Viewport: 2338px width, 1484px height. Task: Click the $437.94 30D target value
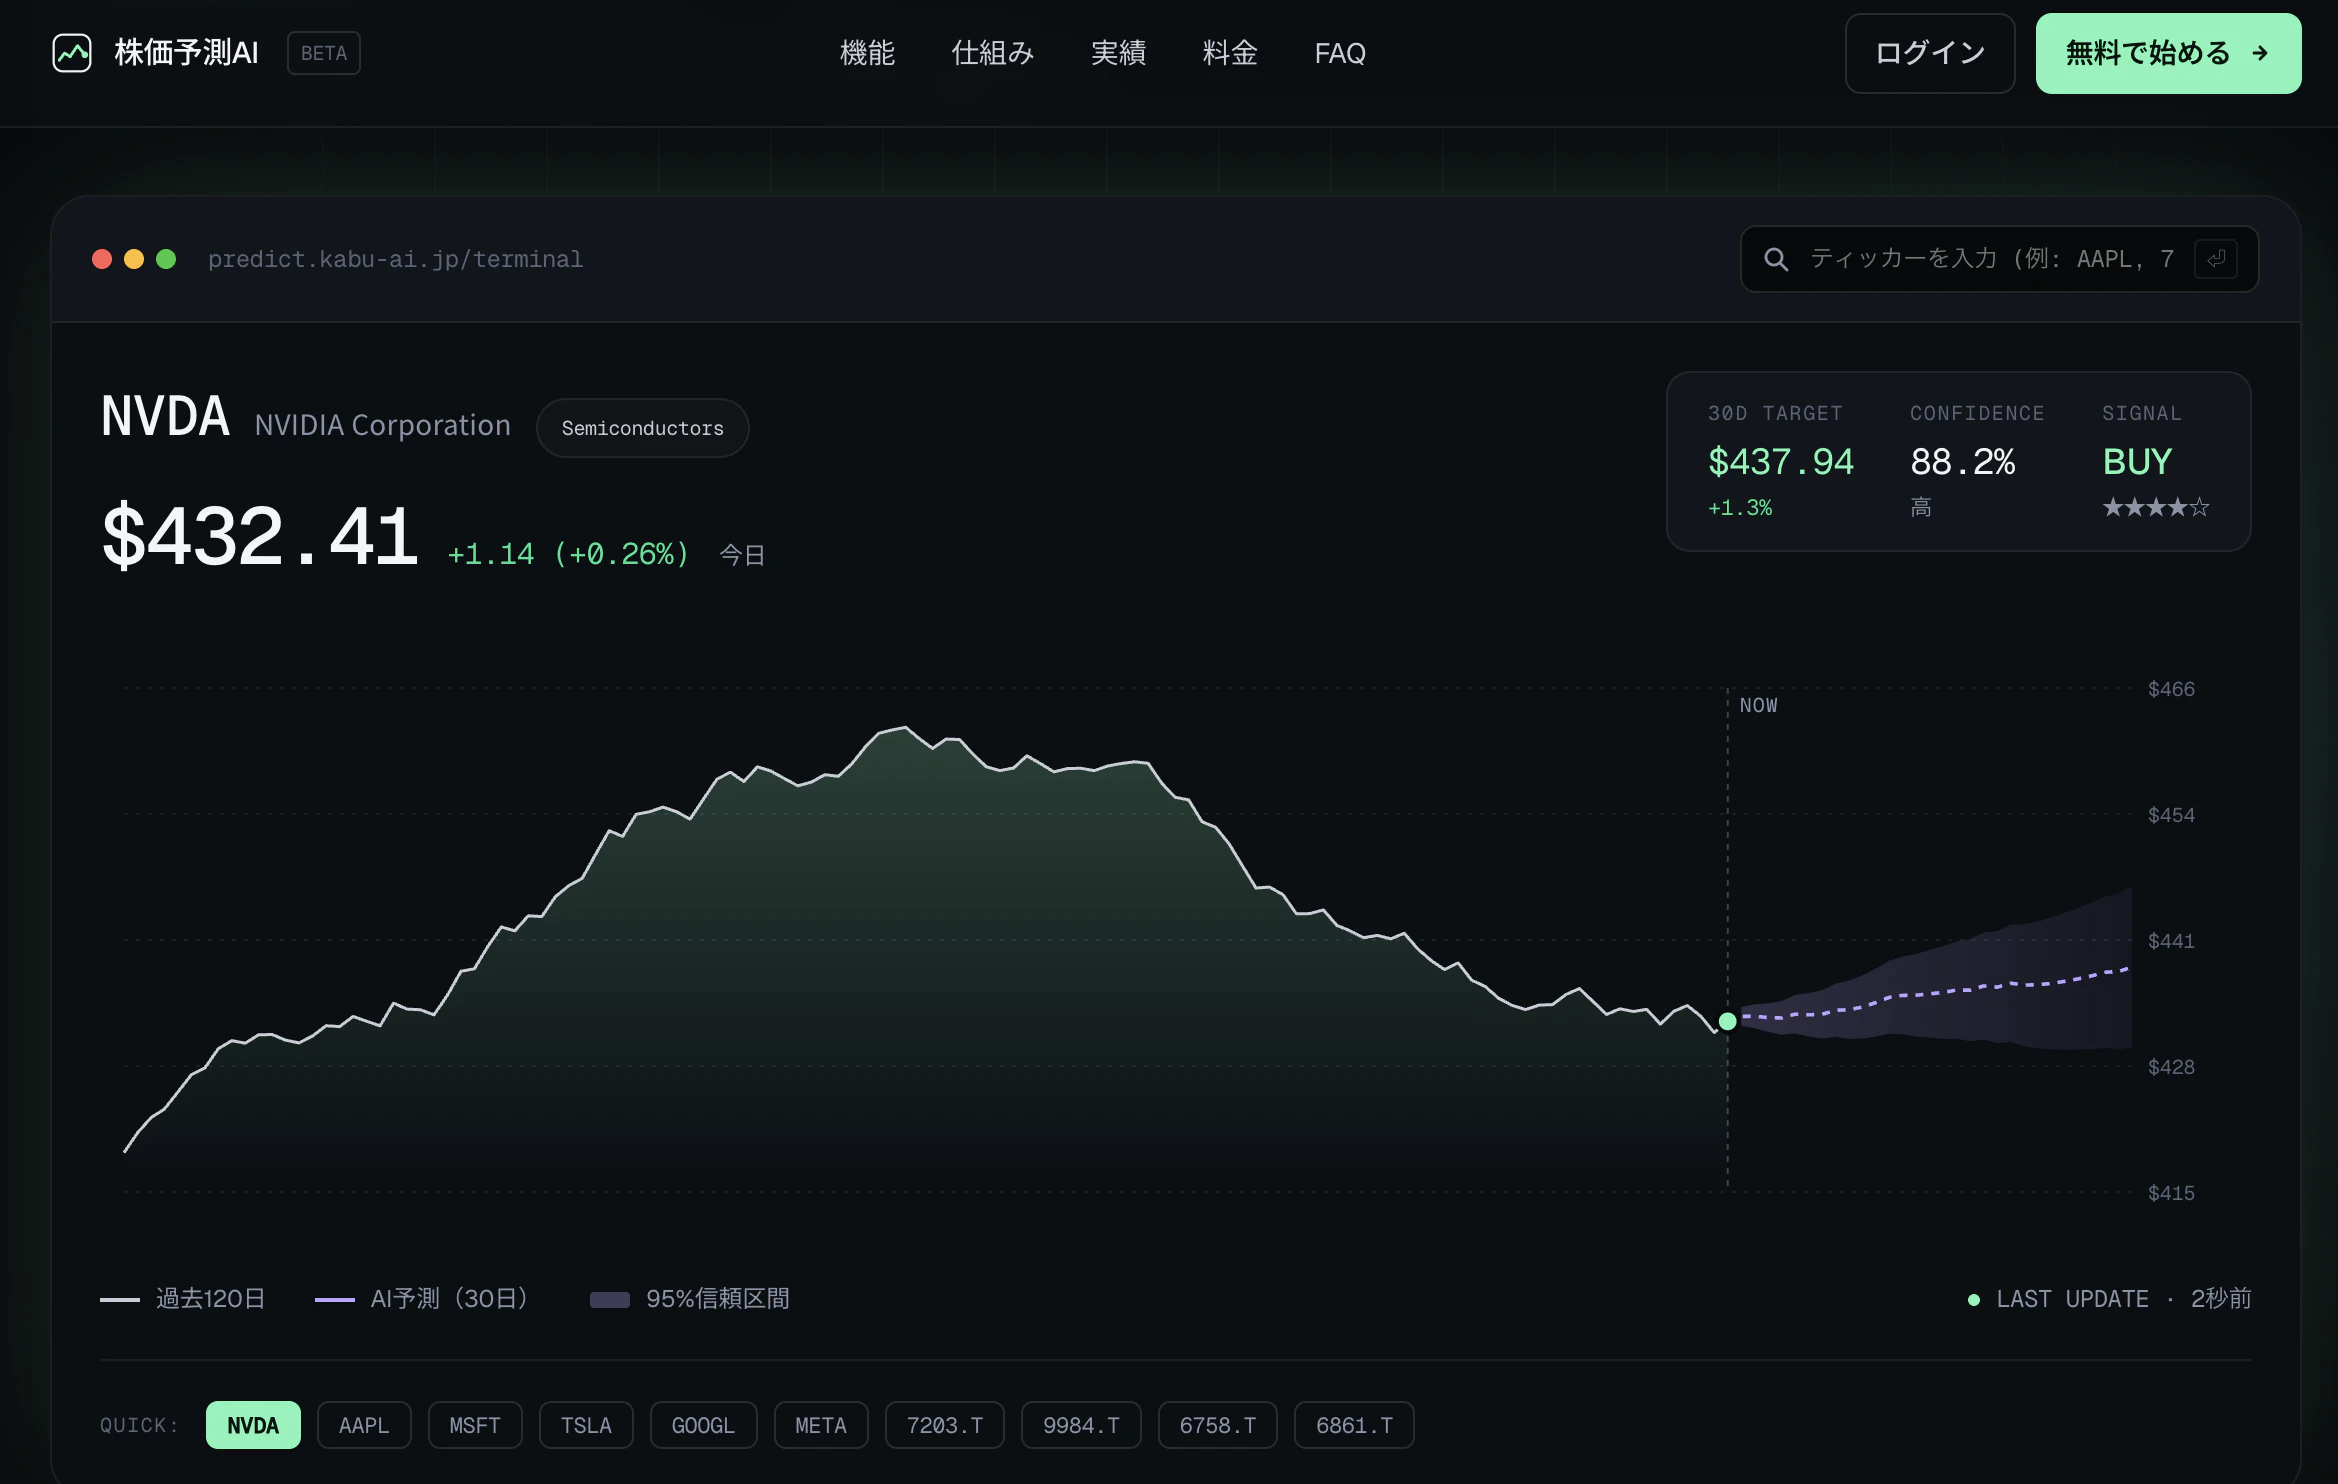point(1780,462)
